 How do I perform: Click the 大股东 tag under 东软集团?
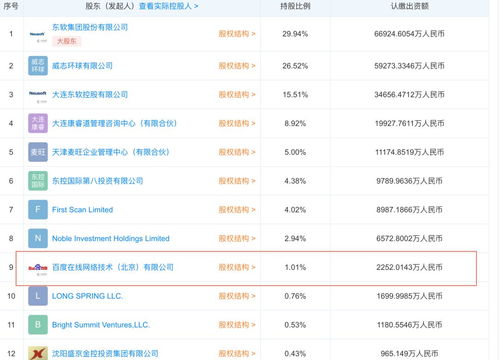point(67,41)
